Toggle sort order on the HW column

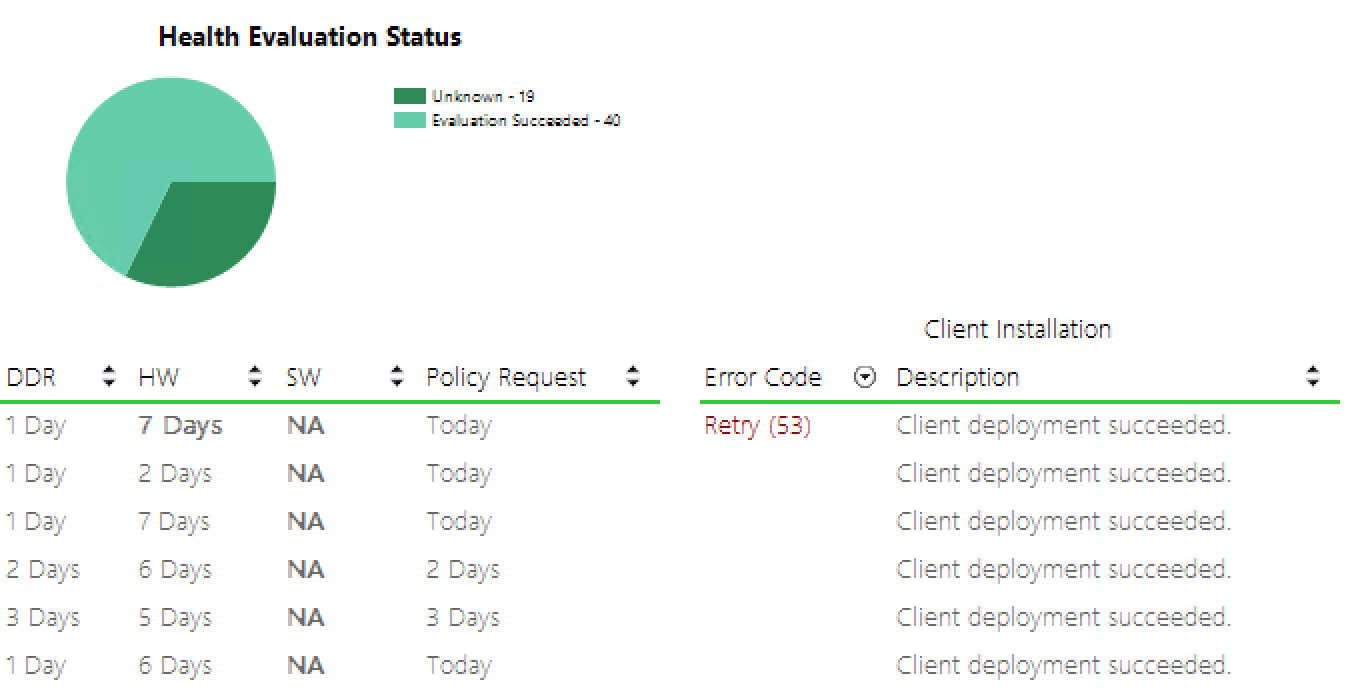tap(255, 377)
